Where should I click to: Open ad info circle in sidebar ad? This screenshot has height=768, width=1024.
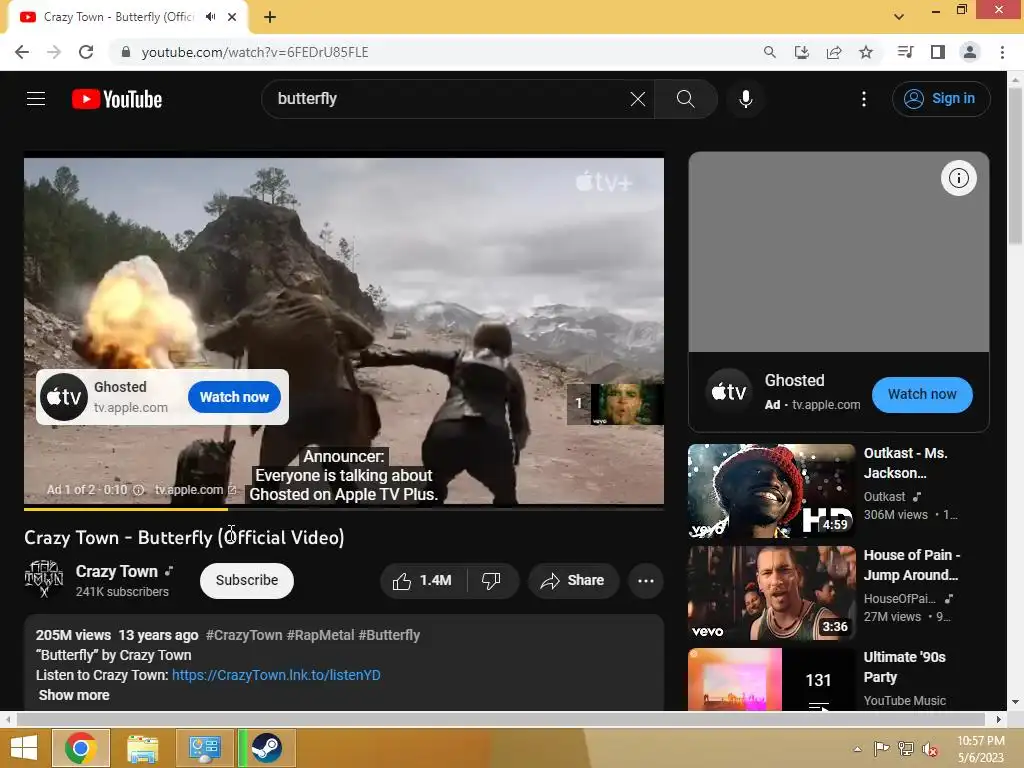[x=958, y=178]
